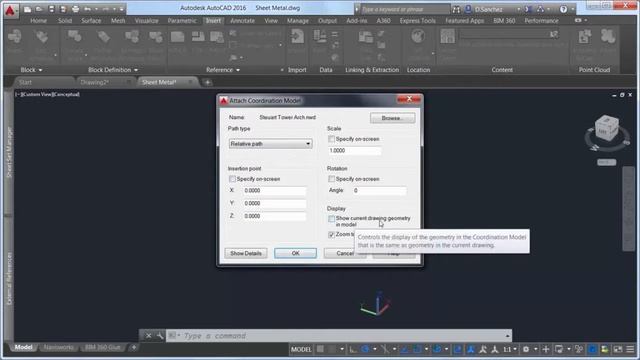
Task: Click the annotation monitor plus icon
Action: click(546, 349)
